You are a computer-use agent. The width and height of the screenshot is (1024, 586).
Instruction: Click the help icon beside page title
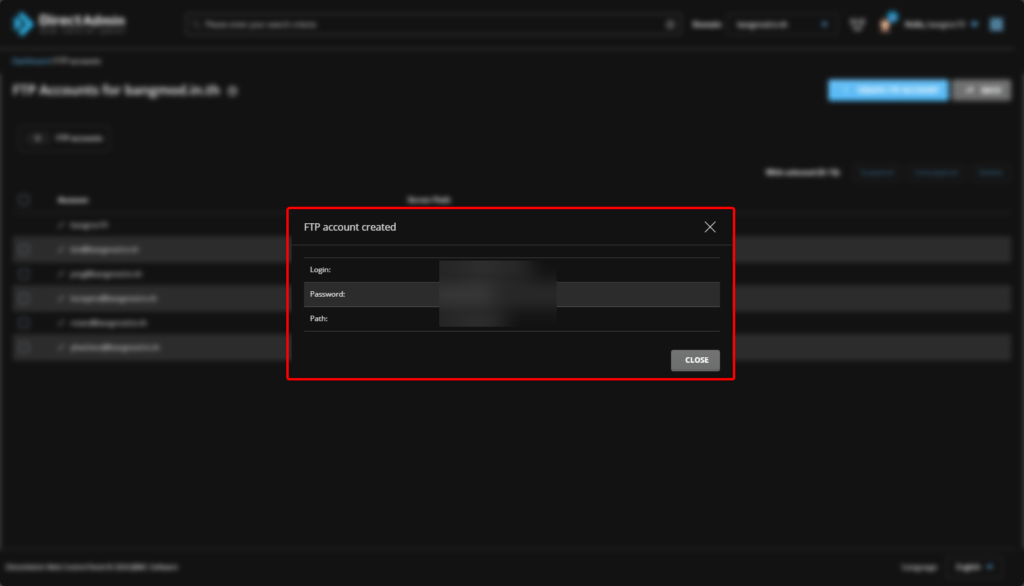coord(233,91)
